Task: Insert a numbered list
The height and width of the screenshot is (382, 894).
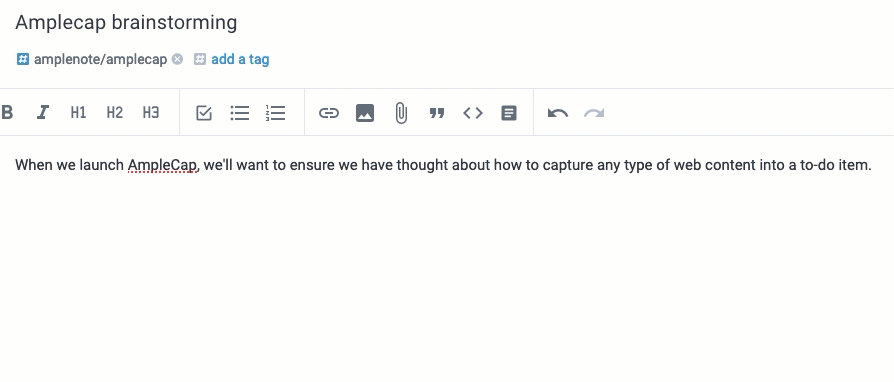Action: (276, 113)
